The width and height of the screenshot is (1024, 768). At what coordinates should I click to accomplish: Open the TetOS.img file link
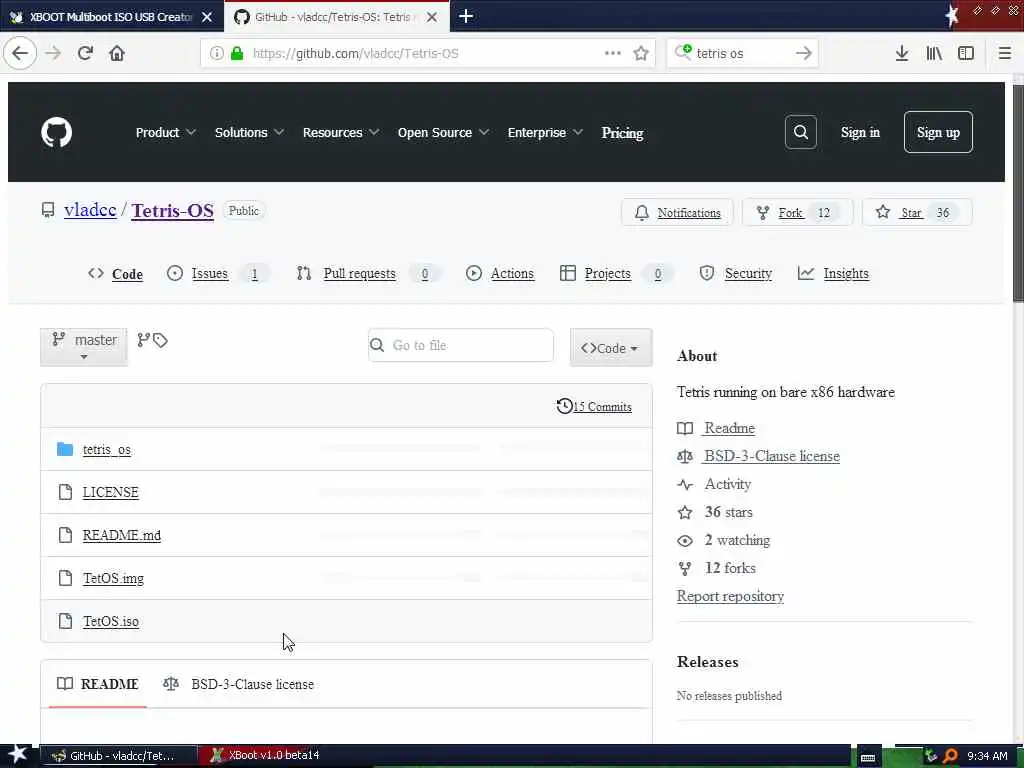click(x=113, y=578)
